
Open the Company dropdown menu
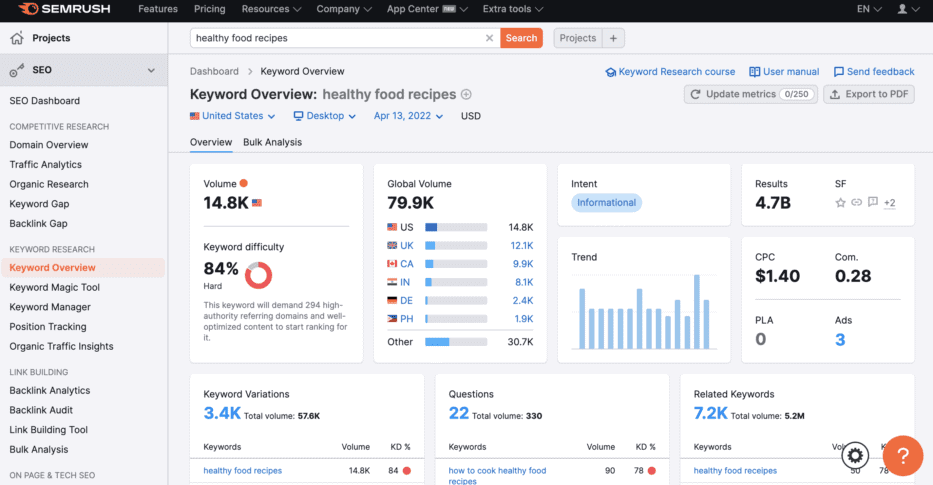344,9
